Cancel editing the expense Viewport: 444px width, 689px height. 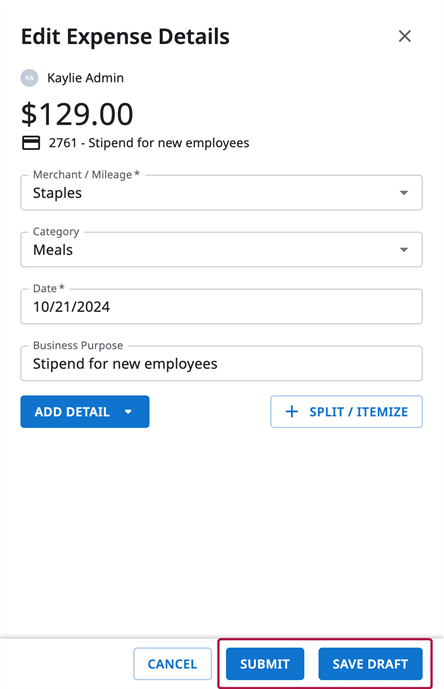click(172, 664)
